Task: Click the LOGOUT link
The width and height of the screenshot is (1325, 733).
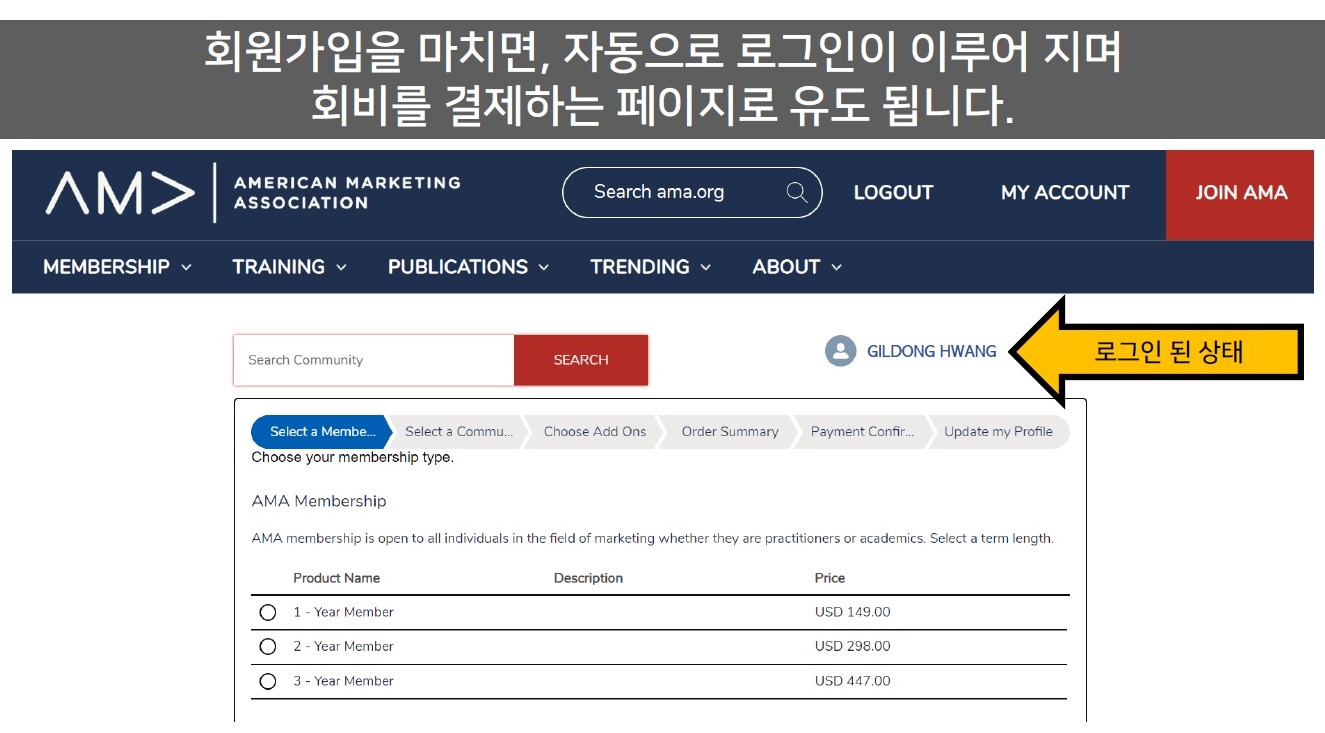Action: pos(893,193)
